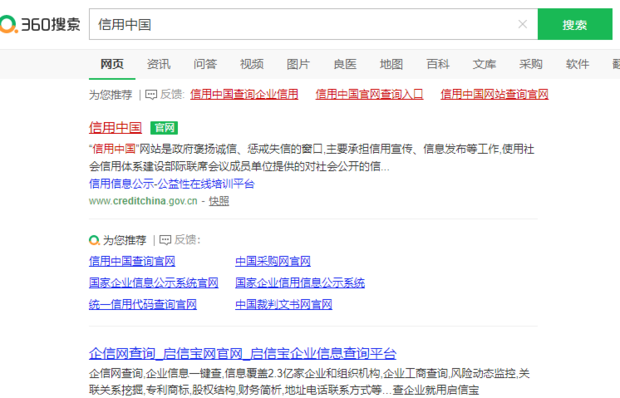Open related search 国家企业信息公示系统官网
The width and height of the screenshot is (620, 398).
point(153,283)
